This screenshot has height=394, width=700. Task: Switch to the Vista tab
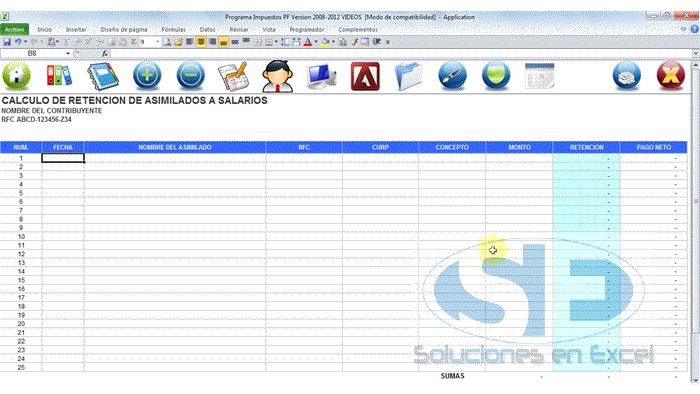[x=269, y=29]
